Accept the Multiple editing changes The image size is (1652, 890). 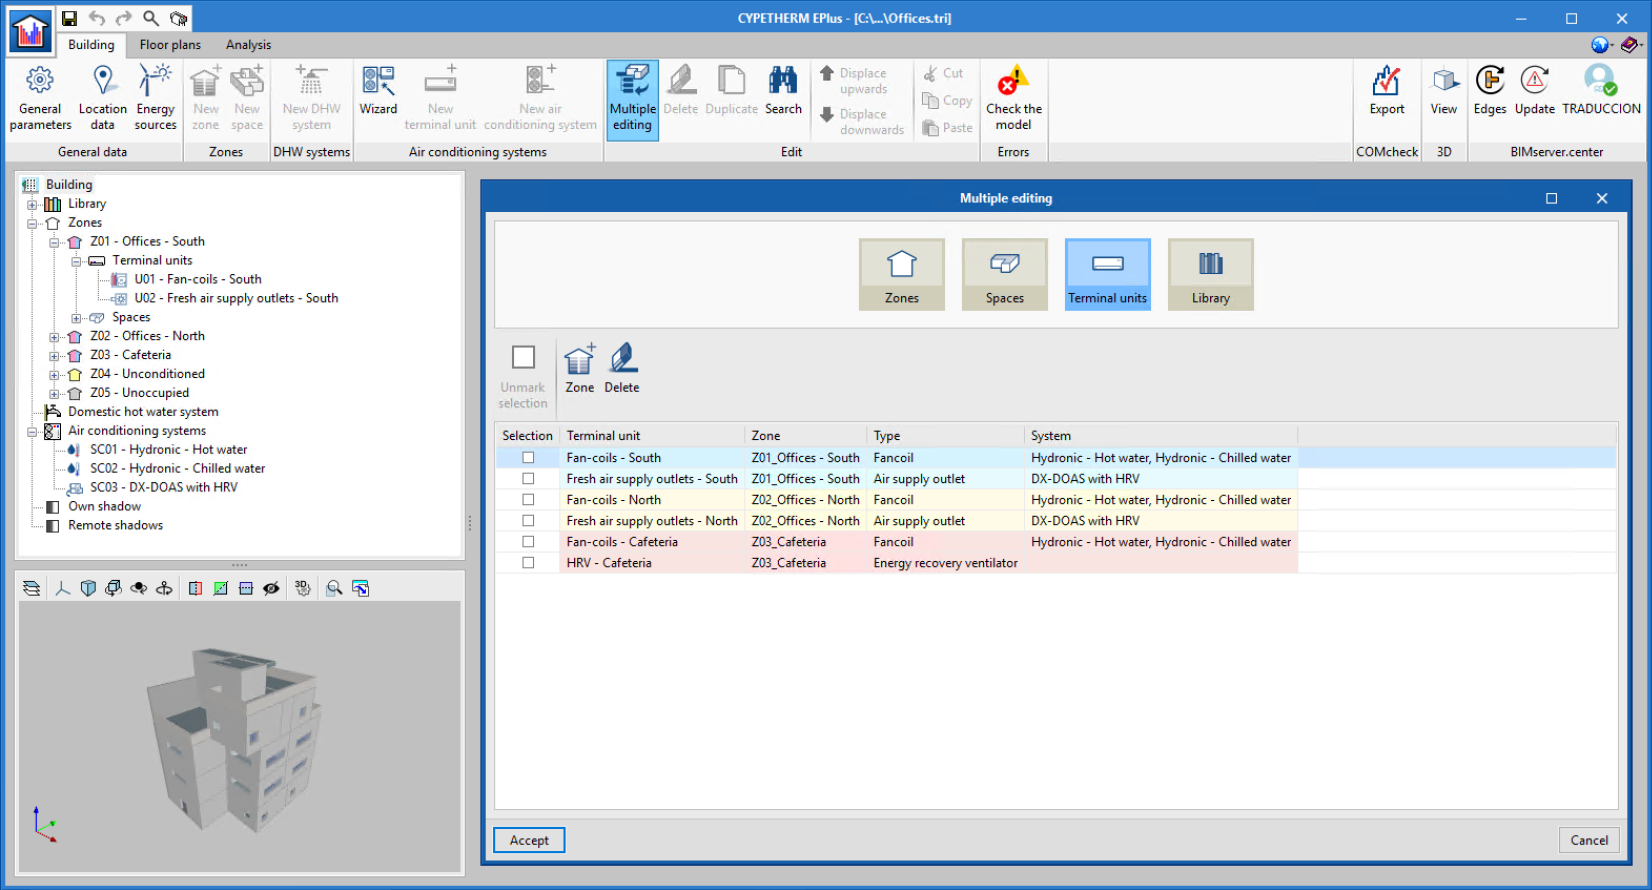point(529,840)
